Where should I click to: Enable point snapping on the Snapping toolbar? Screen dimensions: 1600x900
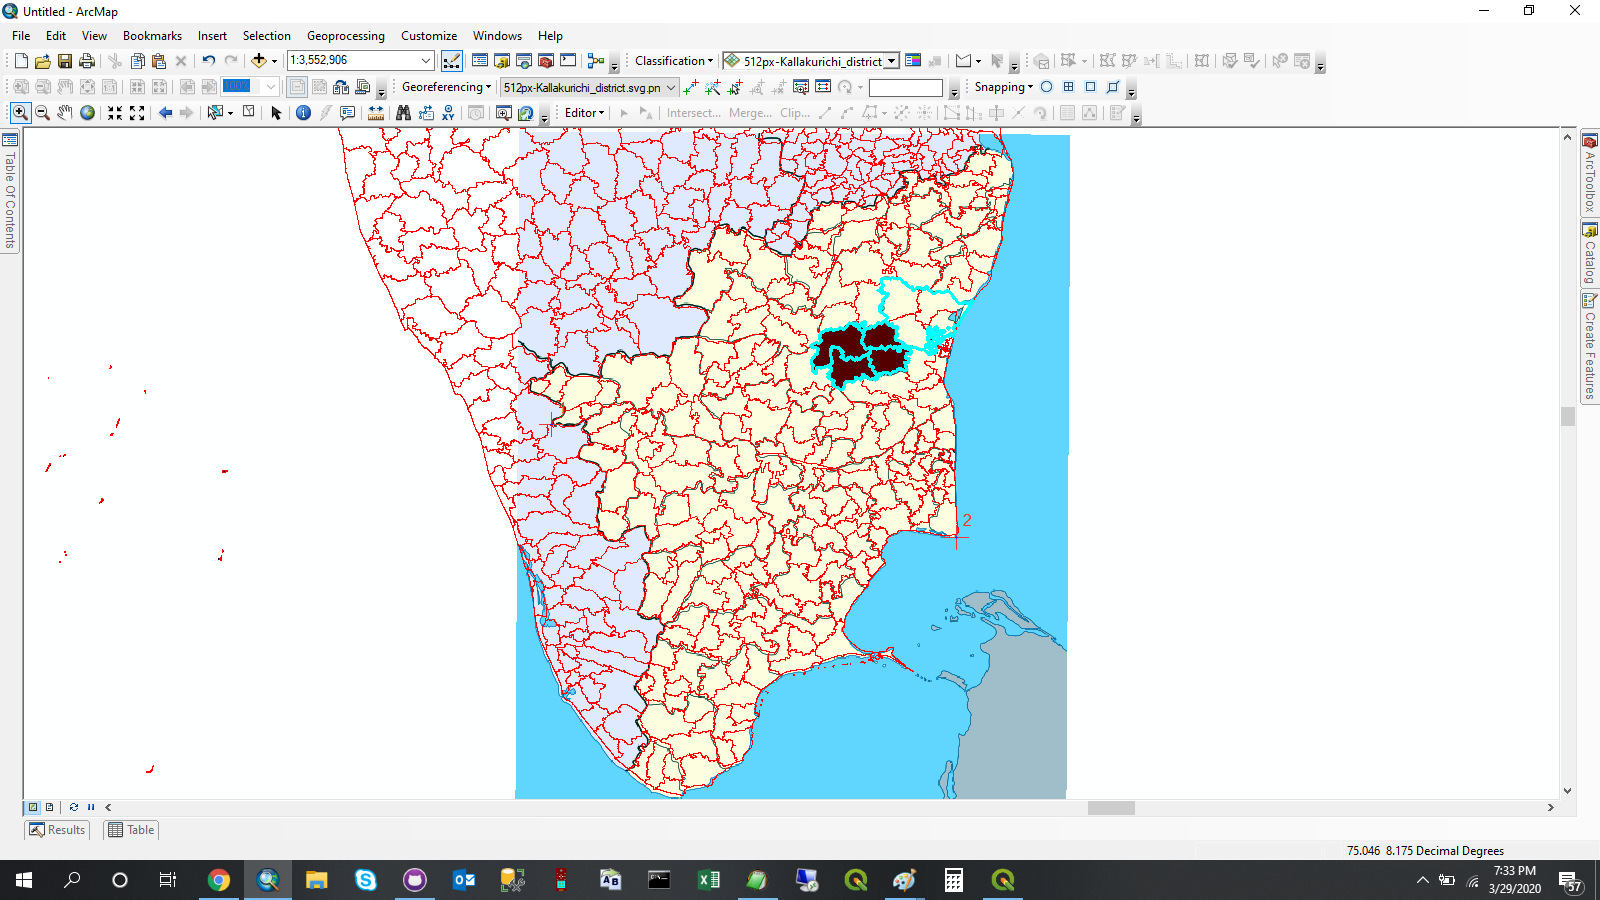[x=1046, y=88]
